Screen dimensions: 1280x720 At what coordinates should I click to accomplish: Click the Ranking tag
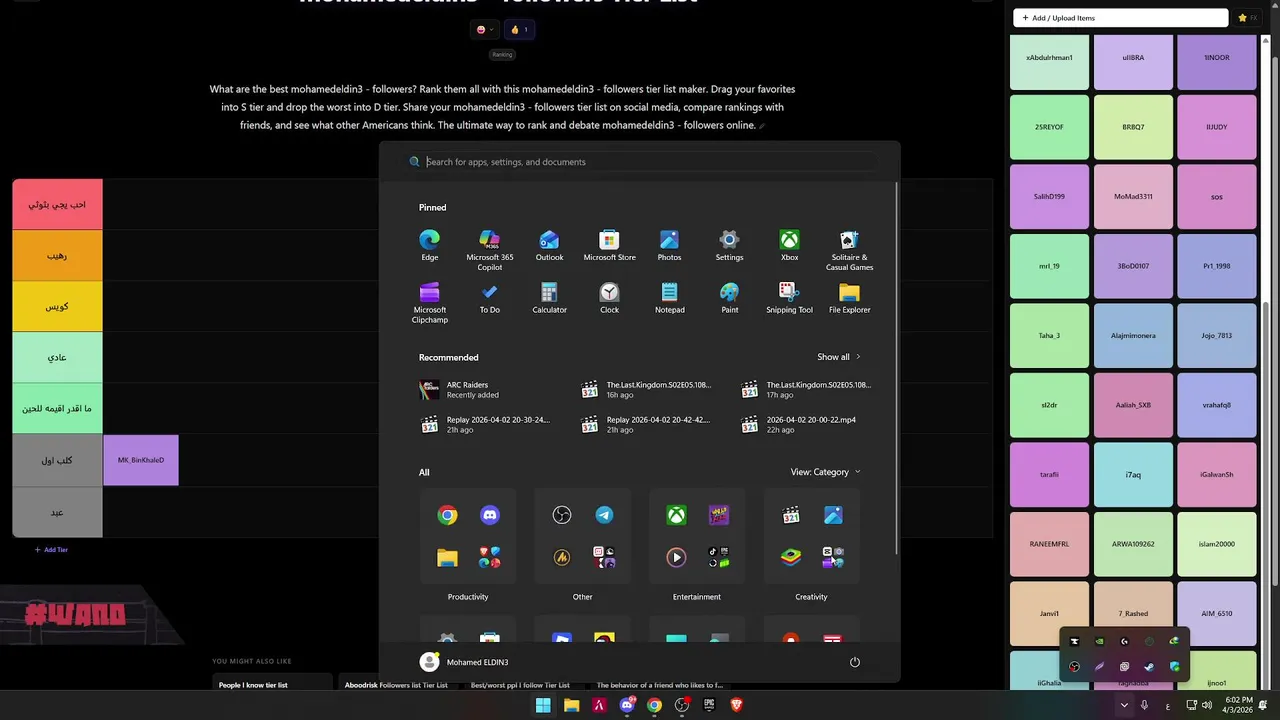pyautogui.click(x=502, y=54)
